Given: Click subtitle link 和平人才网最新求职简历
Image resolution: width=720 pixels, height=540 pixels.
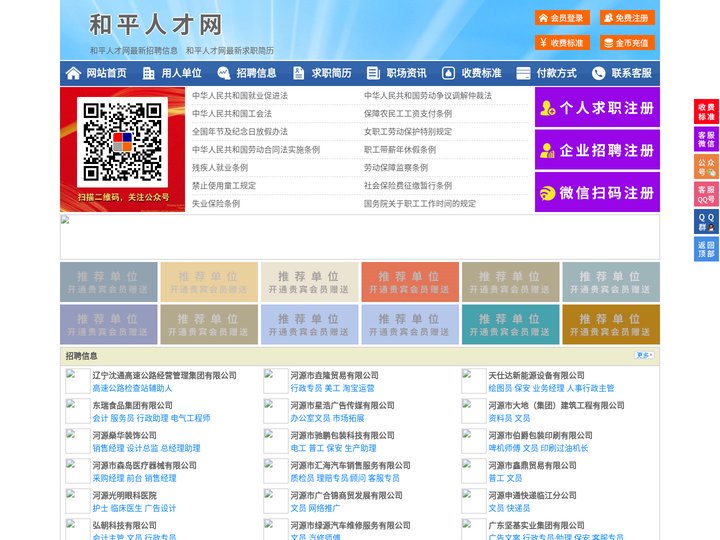Looking at the screenshot, I should click(230, 51).
